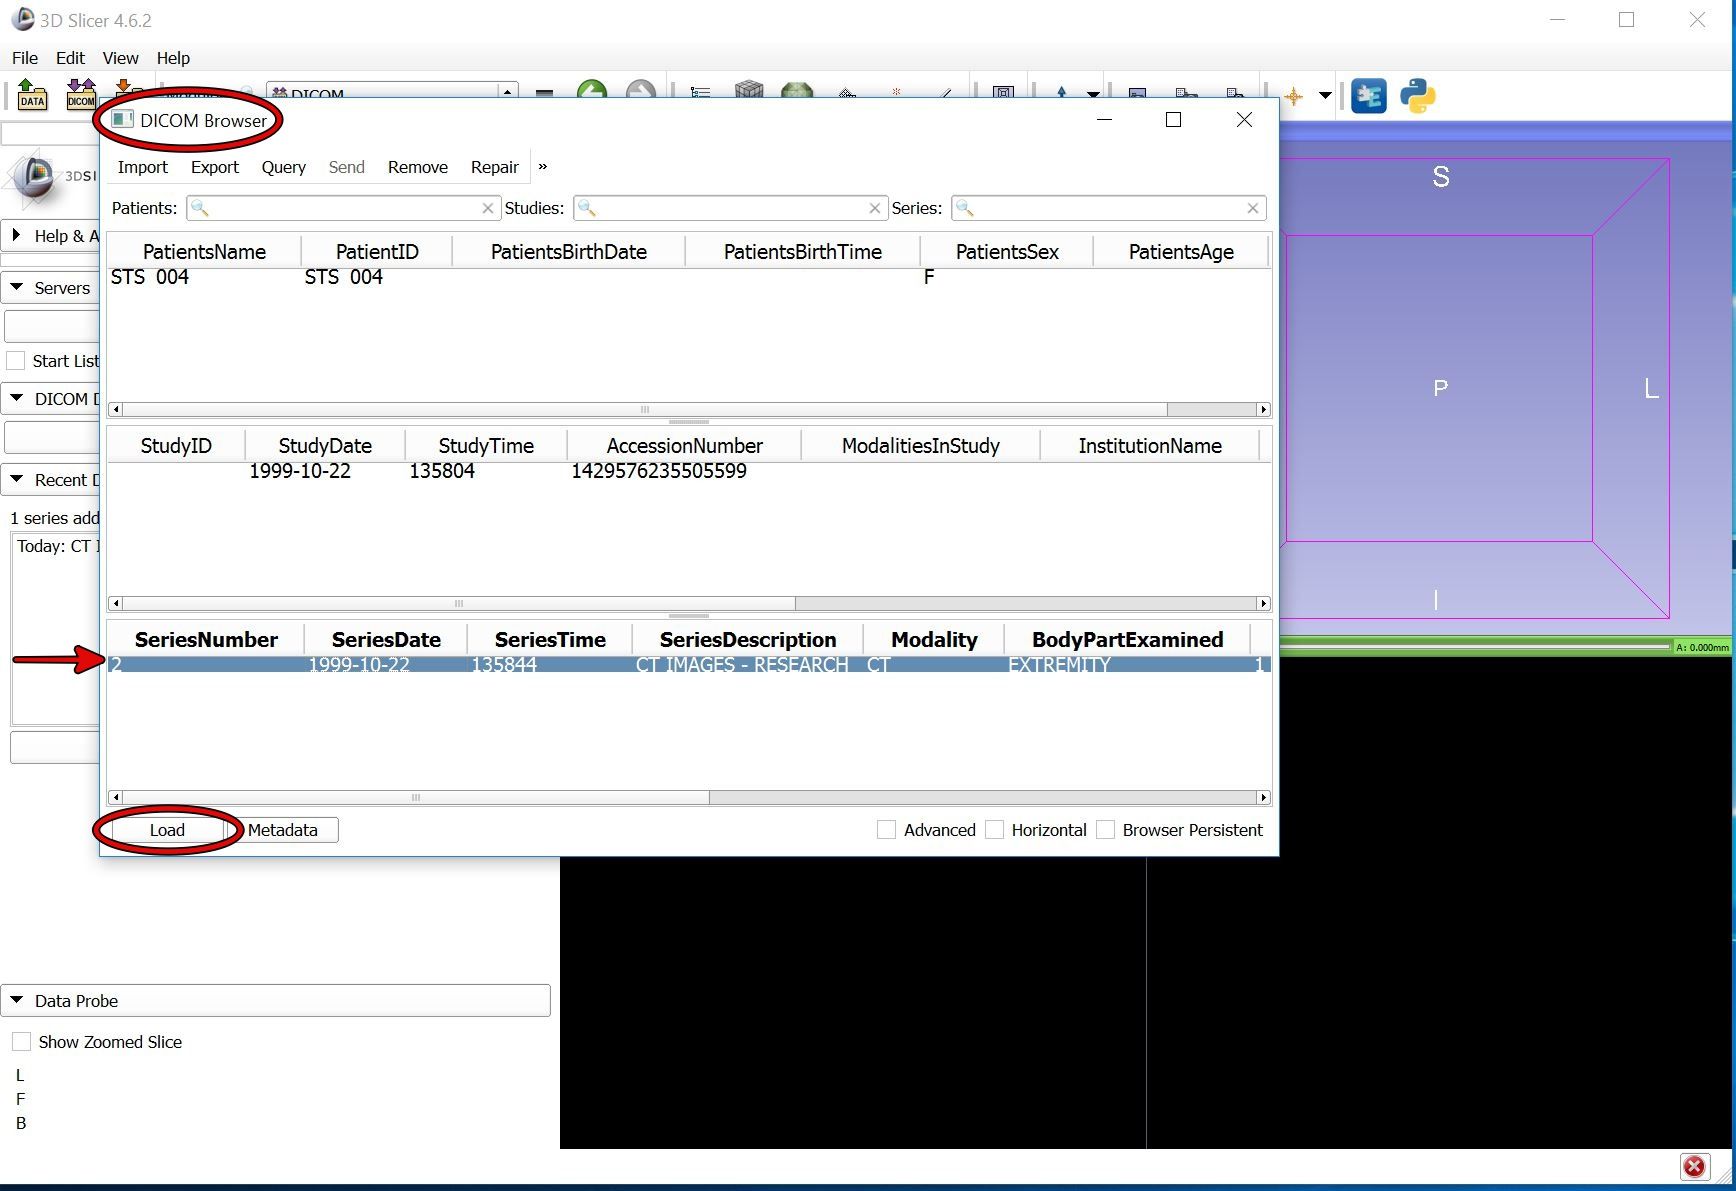Viewport: 1736px width, 1191px height.
Task: Click the red error log icon
Action: point(1694,1166)
